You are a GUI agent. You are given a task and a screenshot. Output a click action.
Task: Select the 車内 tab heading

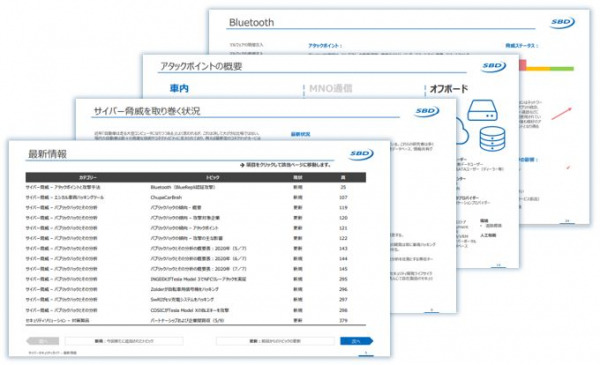(179, 89)
